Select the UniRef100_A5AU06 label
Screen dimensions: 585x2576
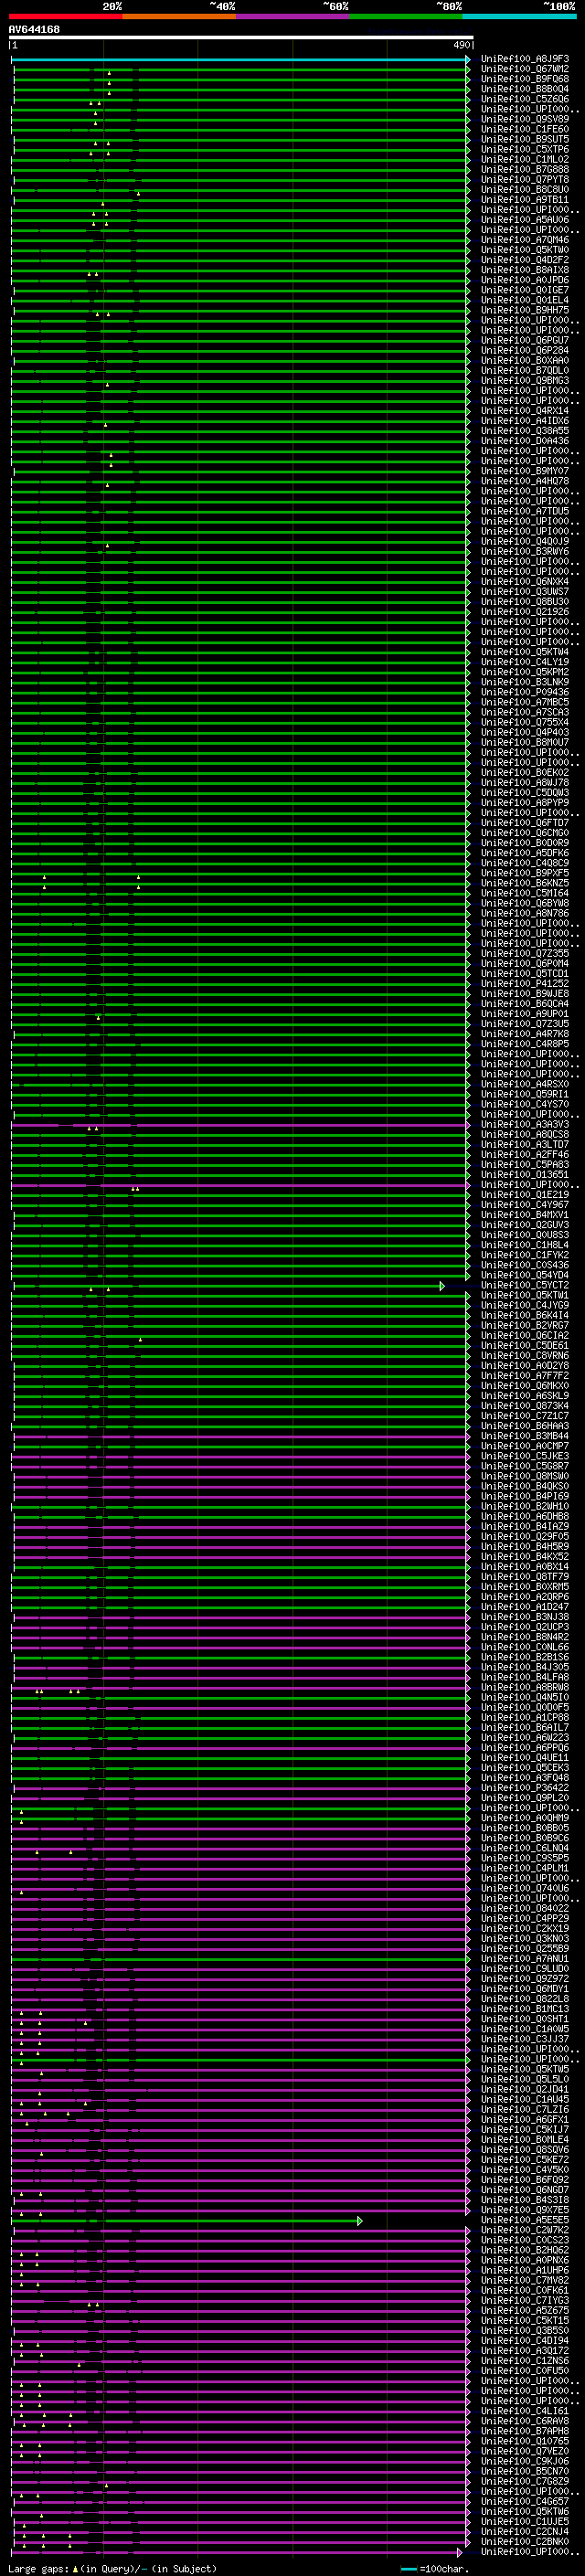coord(524,219)
